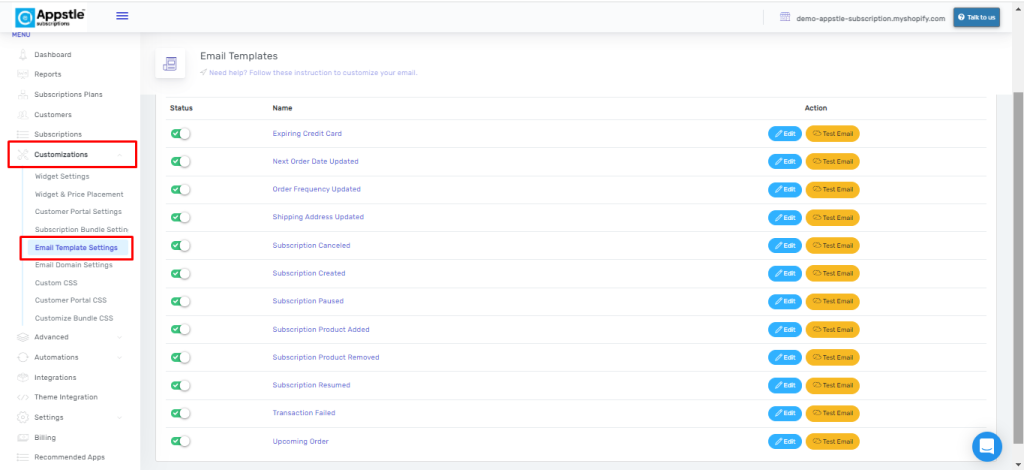The width and height of the screenshot is (1024, 470).
Task: Click the Integrations icon in sidebar
Action: (x=22, y=377)
